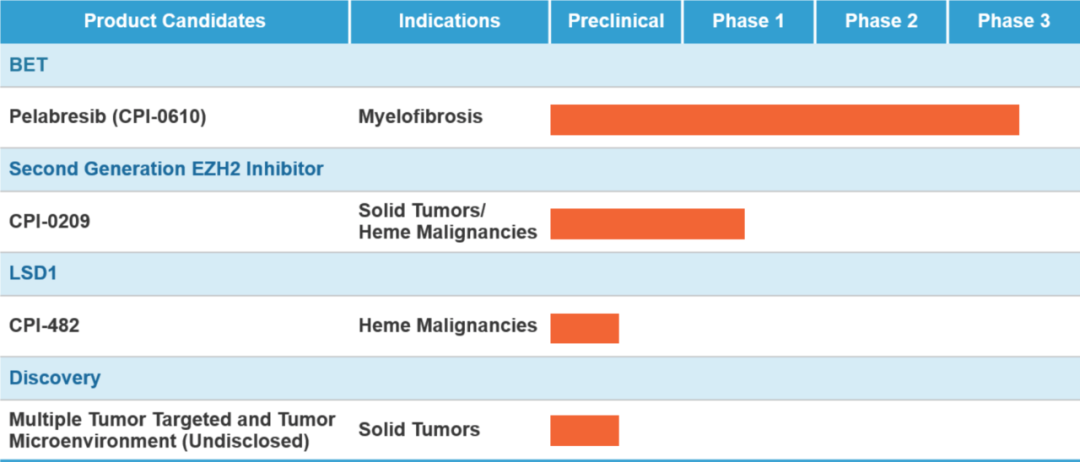Click the Discovery row orange progress bar

(x=585, y=430)
